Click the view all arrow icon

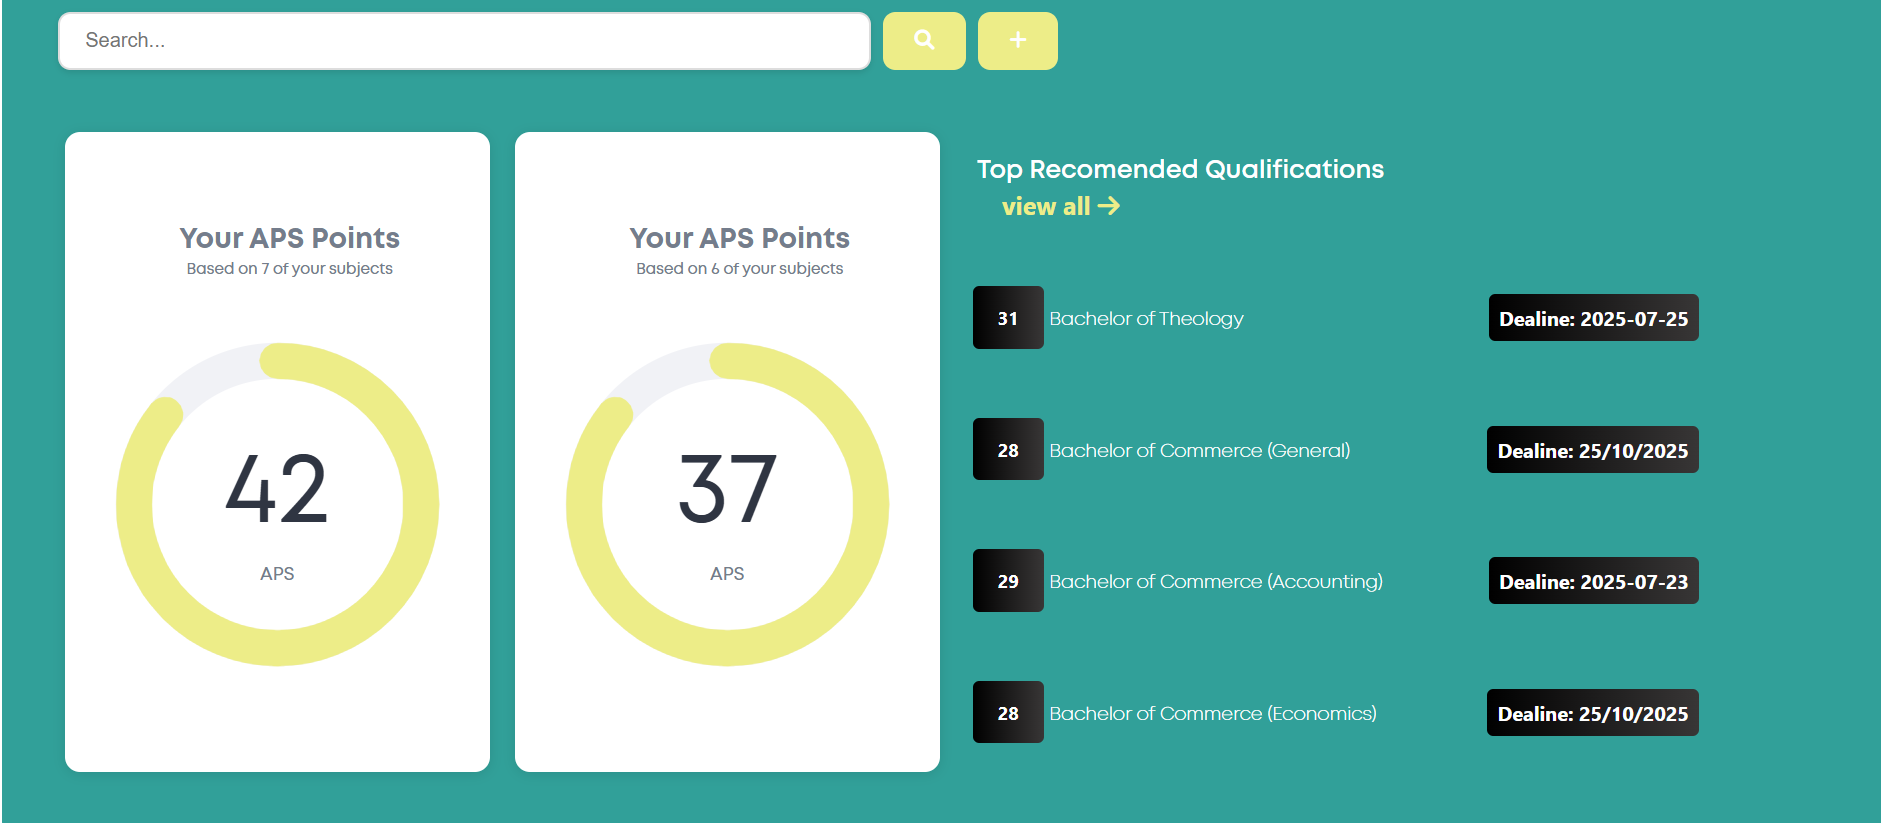point(1108,206)
